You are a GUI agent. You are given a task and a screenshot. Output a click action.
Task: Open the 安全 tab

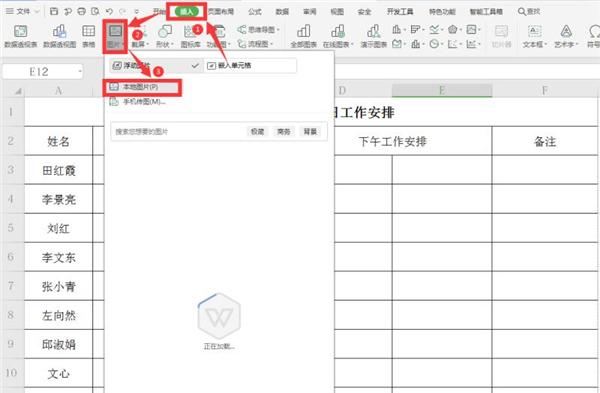tap(364, 11)
